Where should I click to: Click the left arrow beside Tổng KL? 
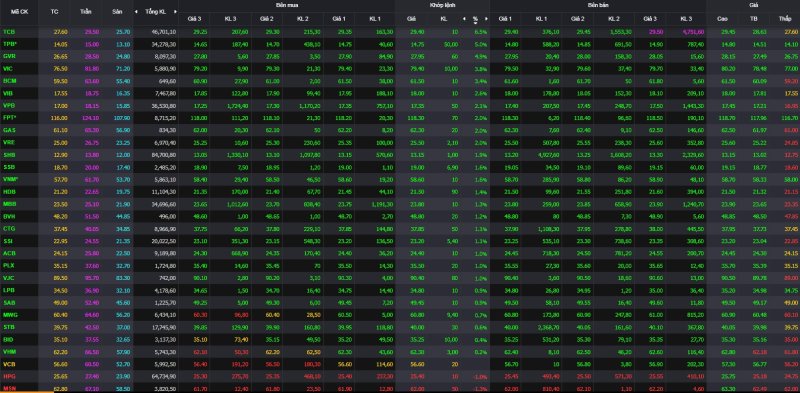pos(136,11)
